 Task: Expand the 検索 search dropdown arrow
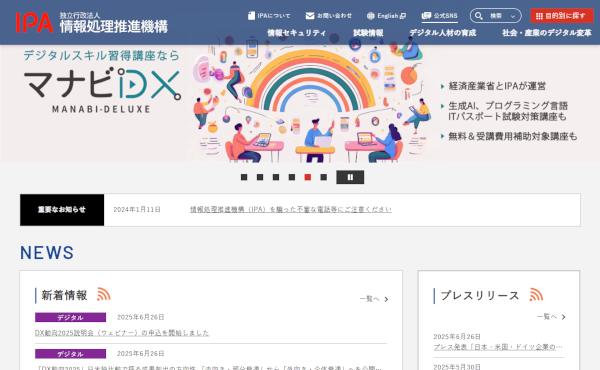point(513,16)
